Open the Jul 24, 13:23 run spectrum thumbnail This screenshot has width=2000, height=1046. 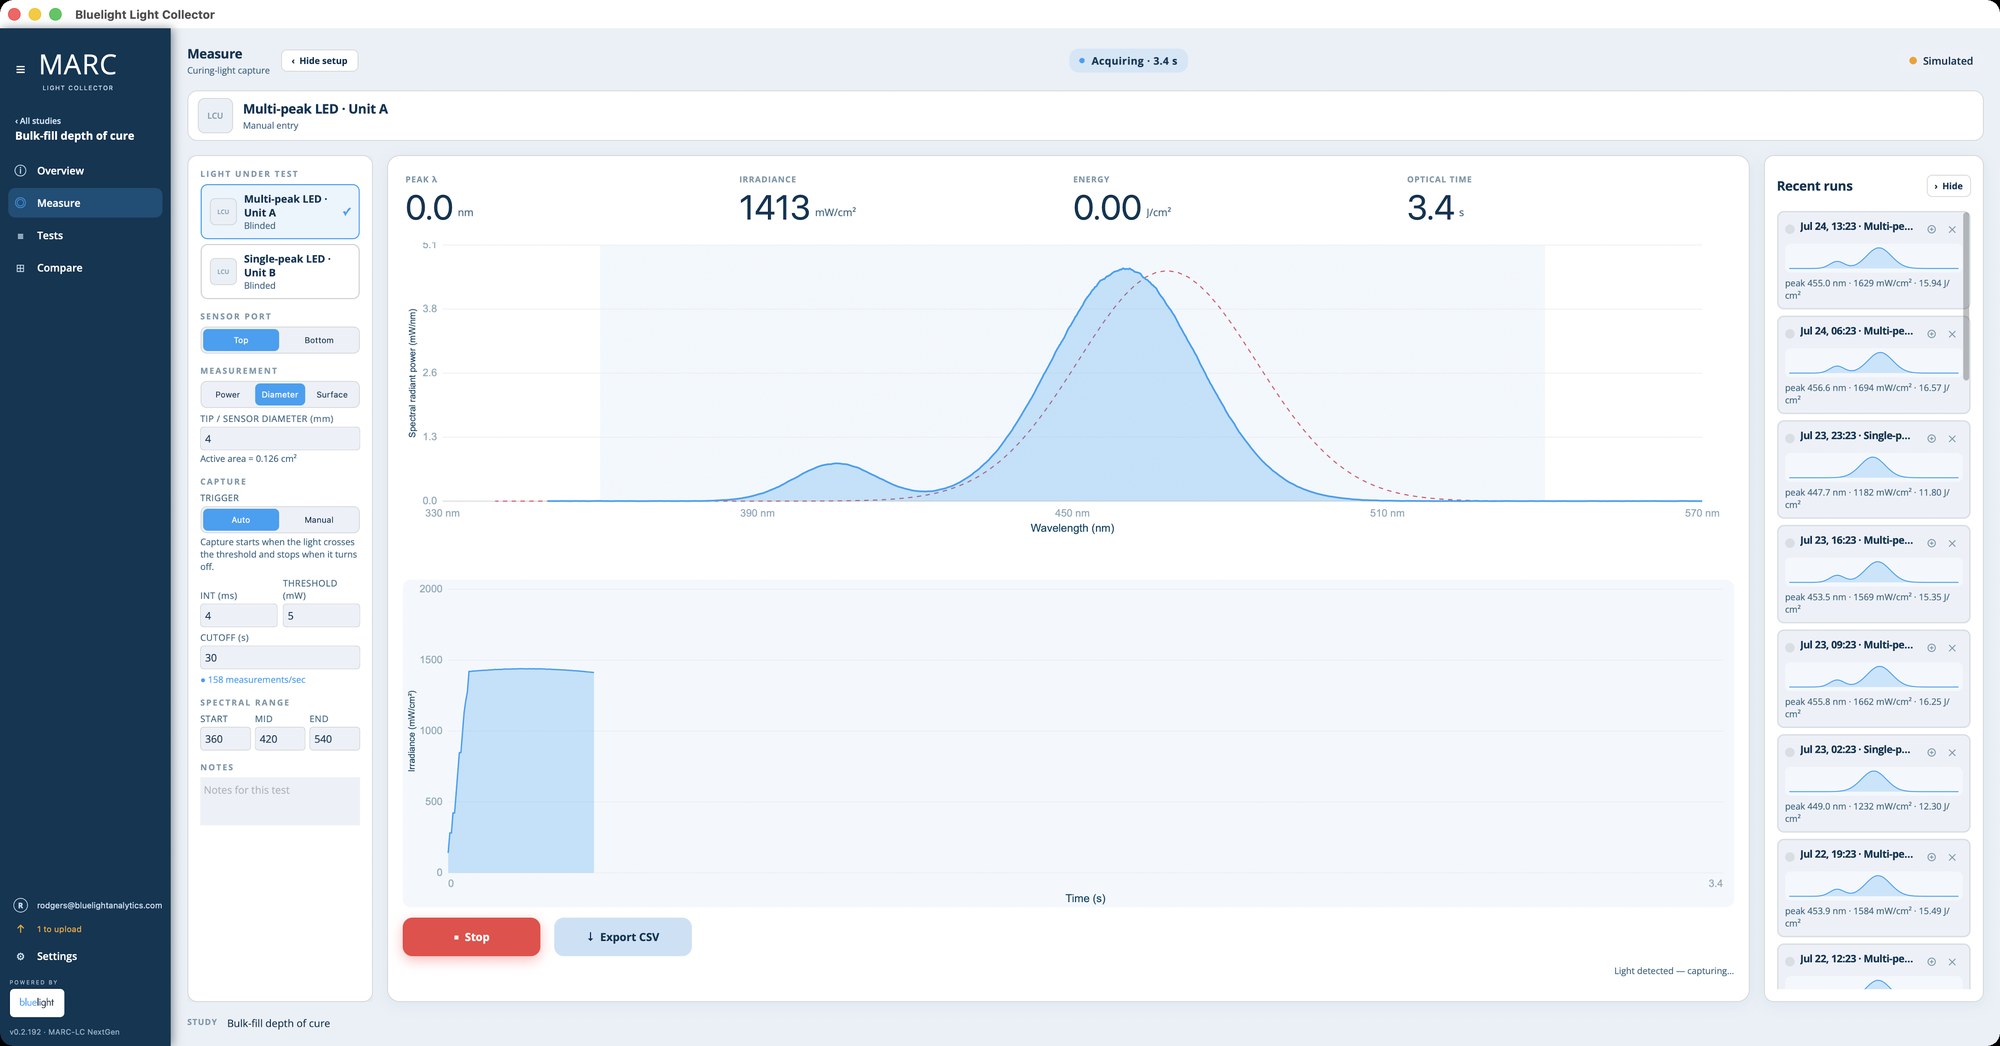[1873, 258]
